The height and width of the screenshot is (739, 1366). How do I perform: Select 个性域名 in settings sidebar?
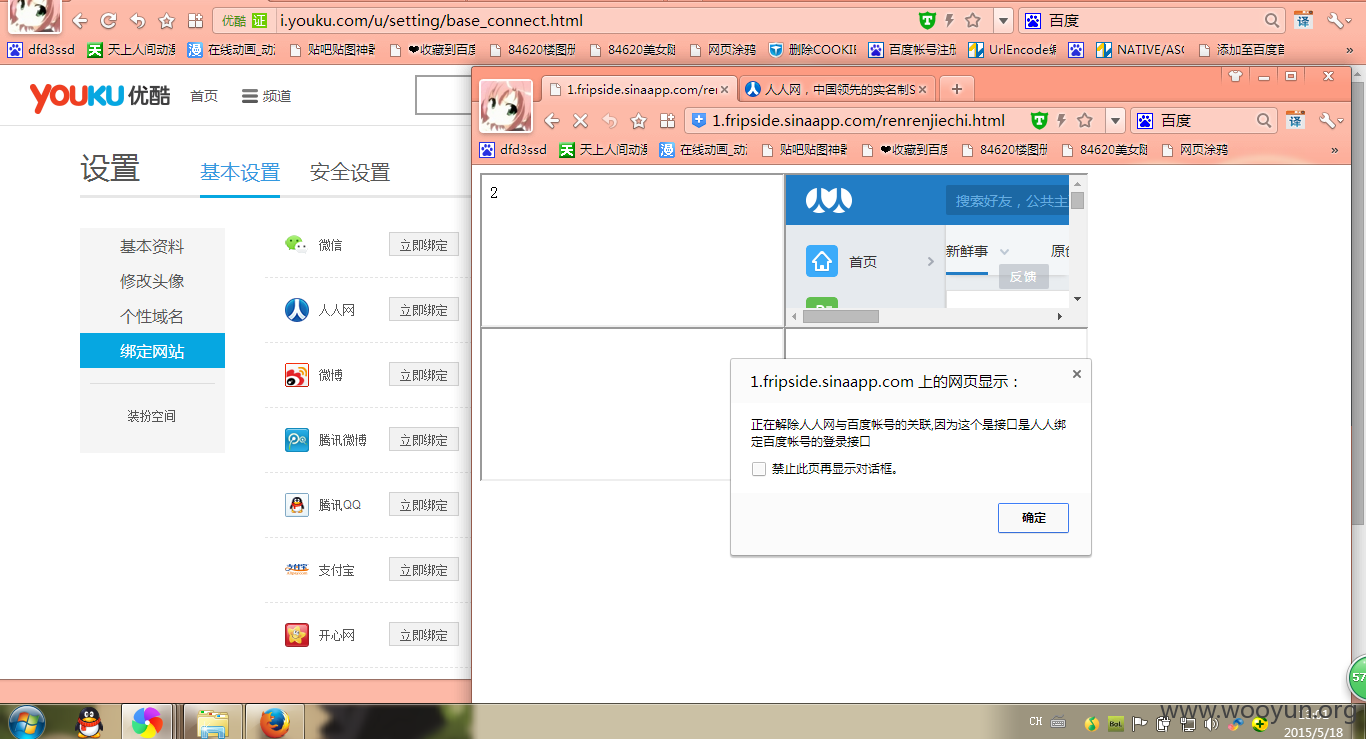(152, 317)
